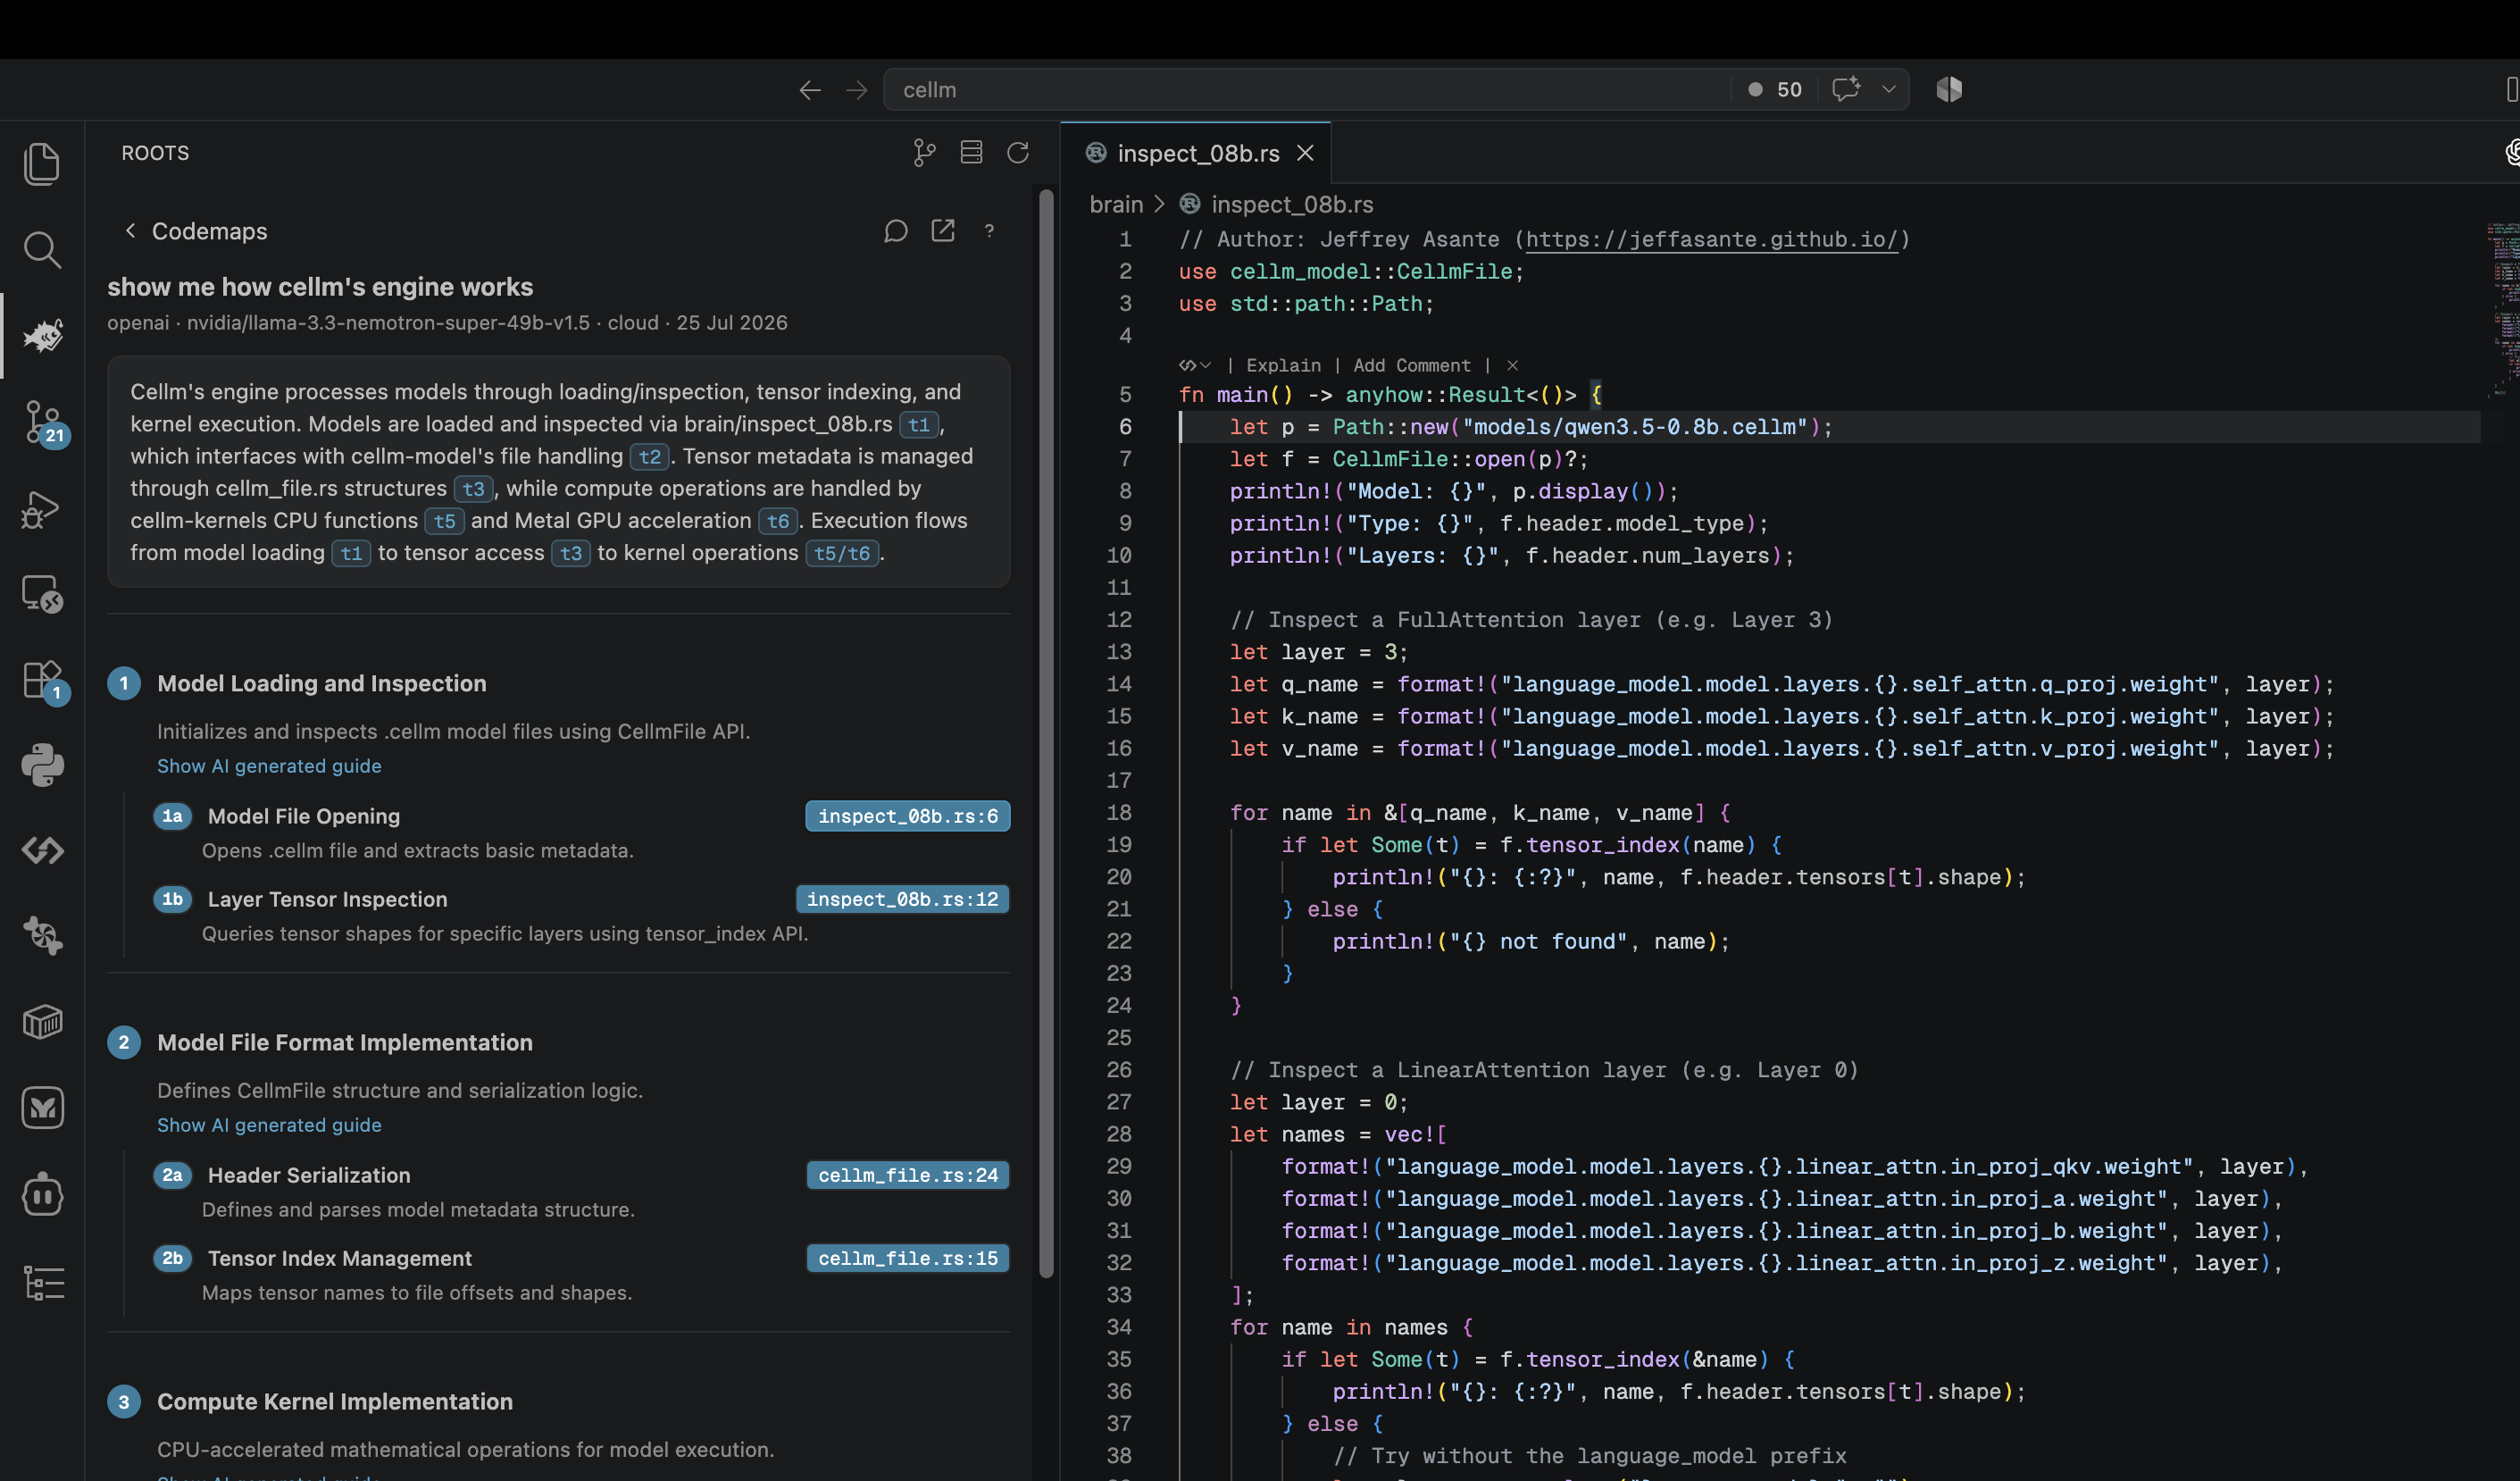Click the sparkle chat icon in title bar
This screenshot has width=2520, height=1481.
(x=1846, y=89)
